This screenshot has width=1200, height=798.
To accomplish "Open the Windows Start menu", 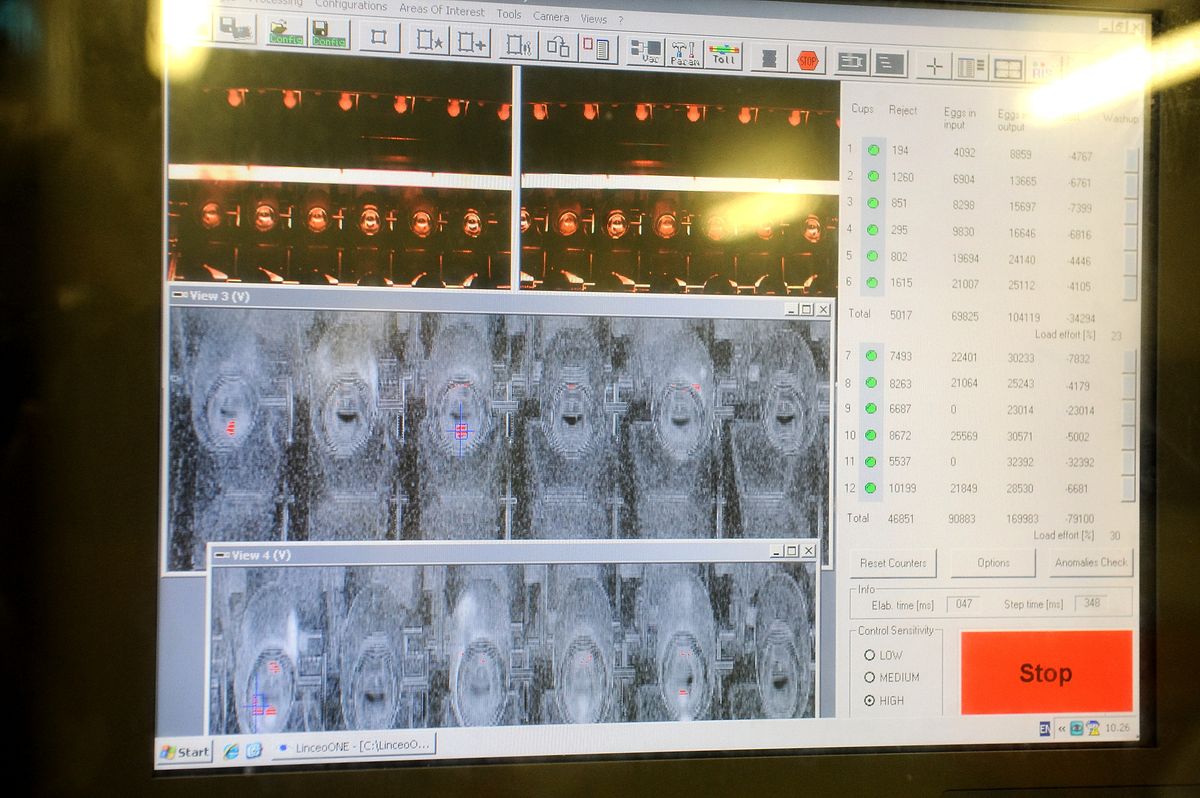I will [x=186, y=751].
